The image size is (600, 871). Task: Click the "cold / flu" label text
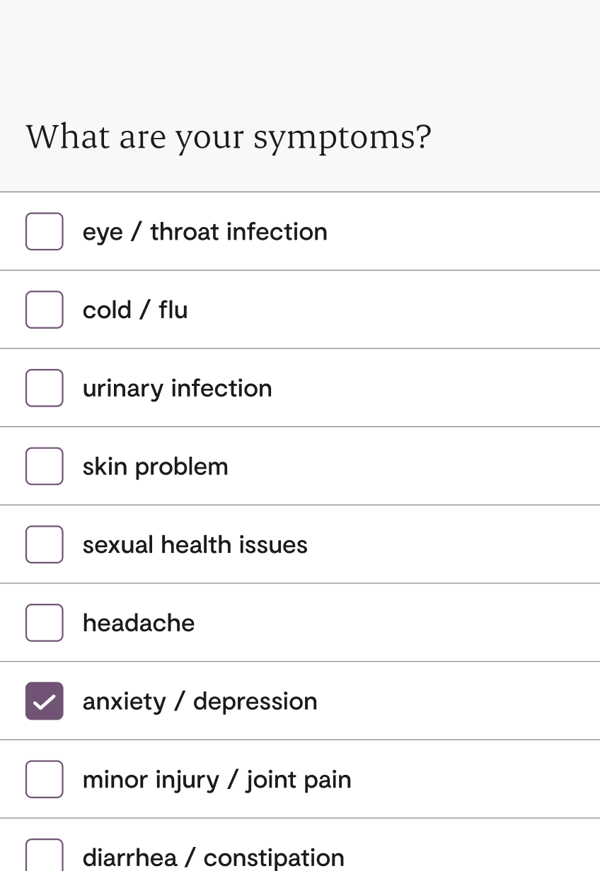click(x=135, y=309)
